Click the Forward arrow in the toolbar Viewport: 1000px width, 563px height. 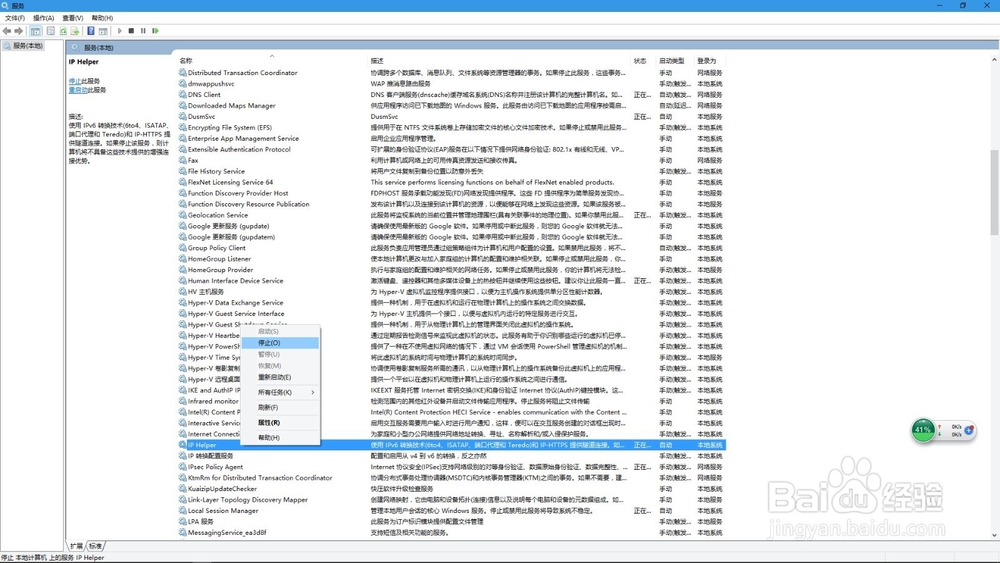click(18, 31)
